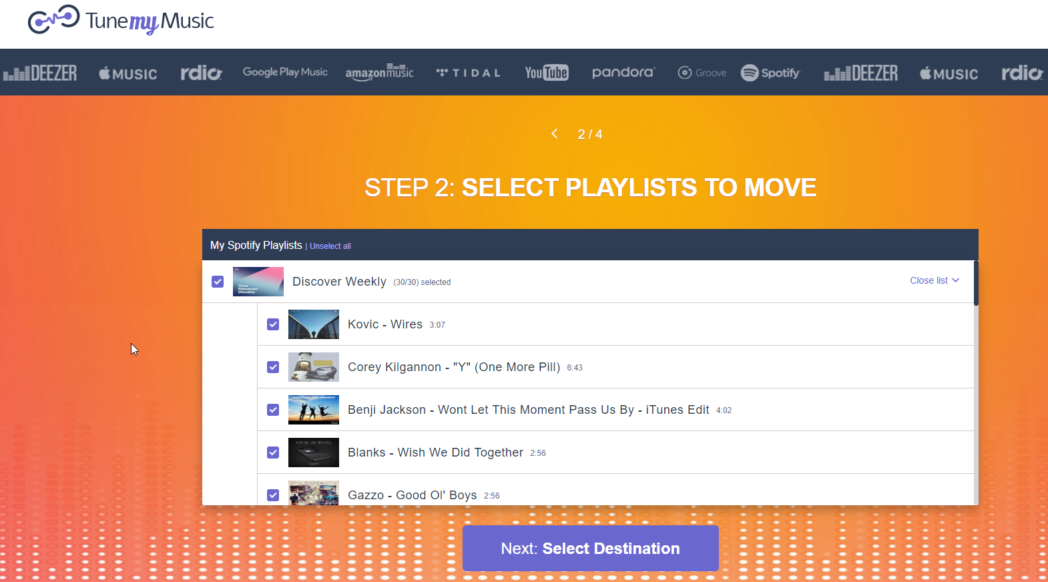Screen dimensions: 1048x582
Task: Click 'Gazzo - Good Ol' Boys' title
Action: point(412,495)
